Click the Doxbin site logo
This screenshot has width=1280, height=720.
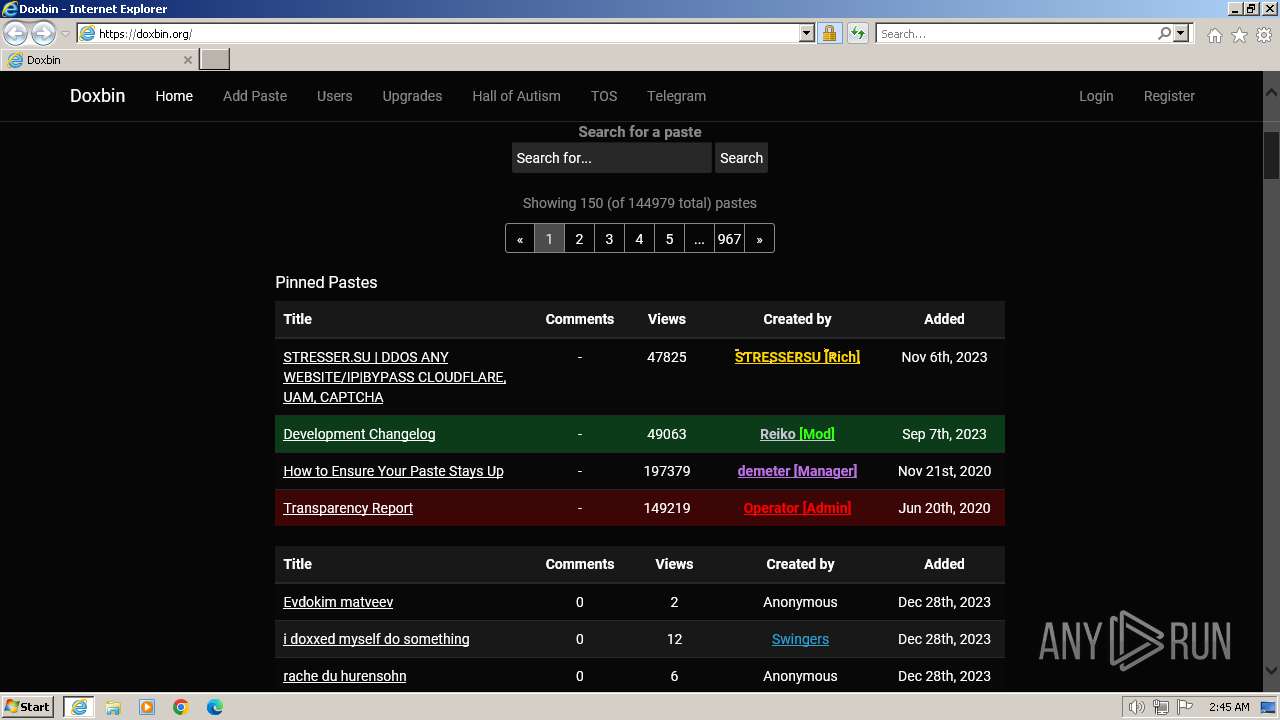click(97, 96)
